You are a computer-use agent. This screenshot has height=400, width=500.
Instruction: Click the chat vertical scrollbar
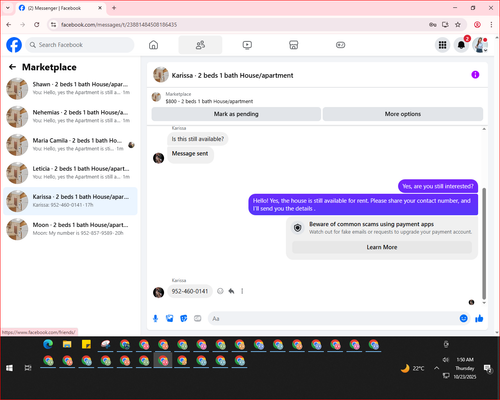point(484,243)
